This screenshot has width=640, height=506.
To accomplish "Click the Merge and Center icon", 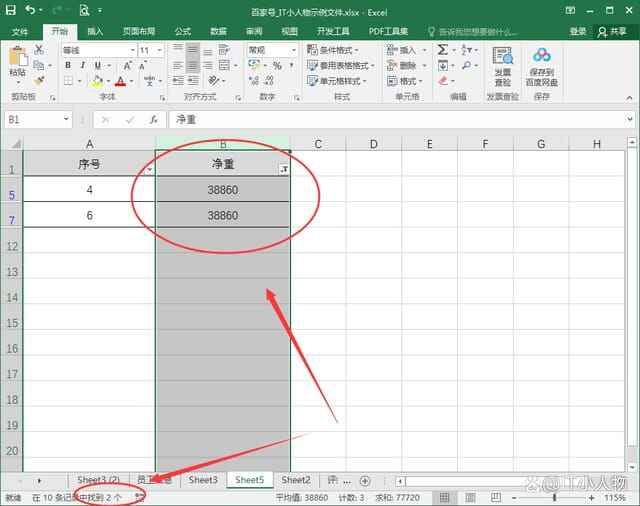I will [x=224, y=65].
